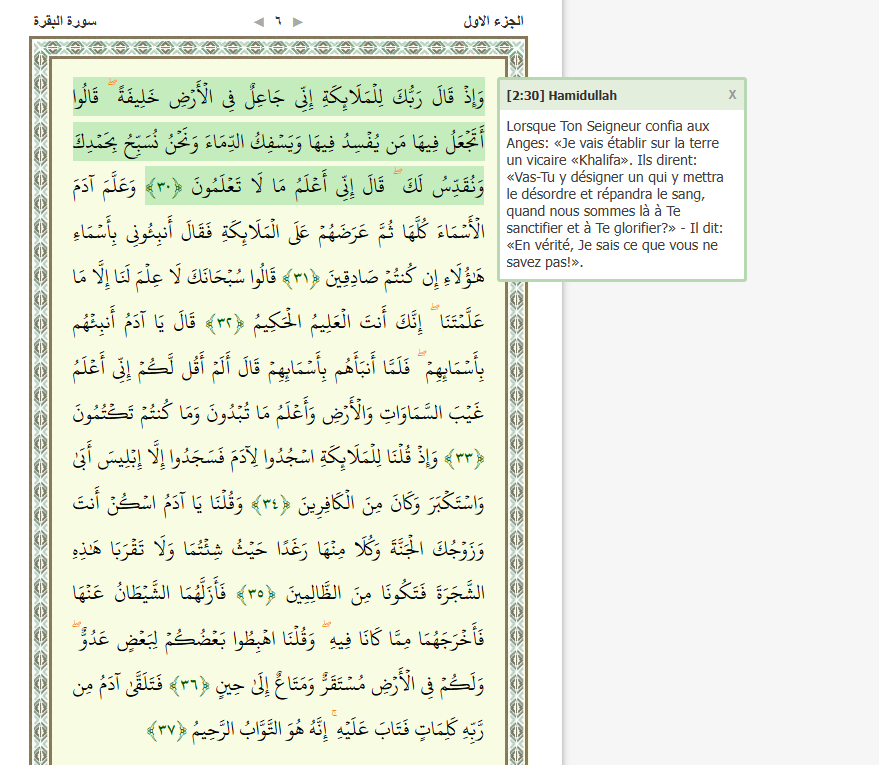
Task: Select verse end marker ٣١
Action: coord(301,278)
